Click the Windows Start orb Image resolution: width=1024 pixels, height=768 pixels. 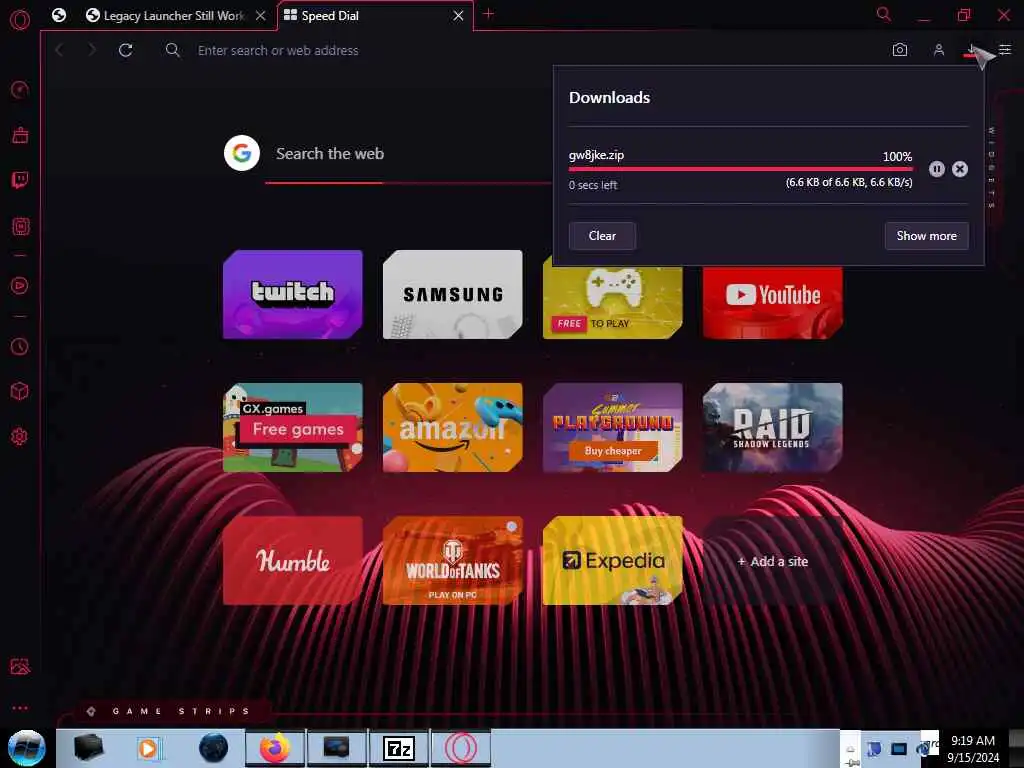27,748
